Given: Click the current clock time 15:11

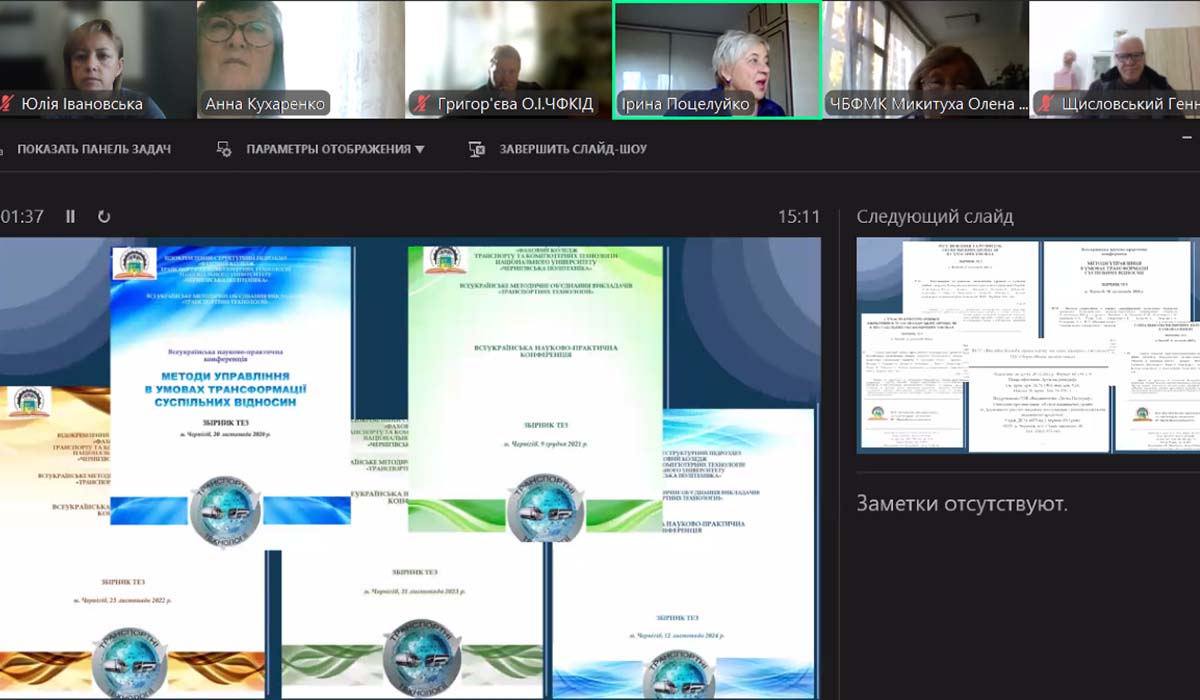Looking at the screenshot, I should tap(799, 216).
